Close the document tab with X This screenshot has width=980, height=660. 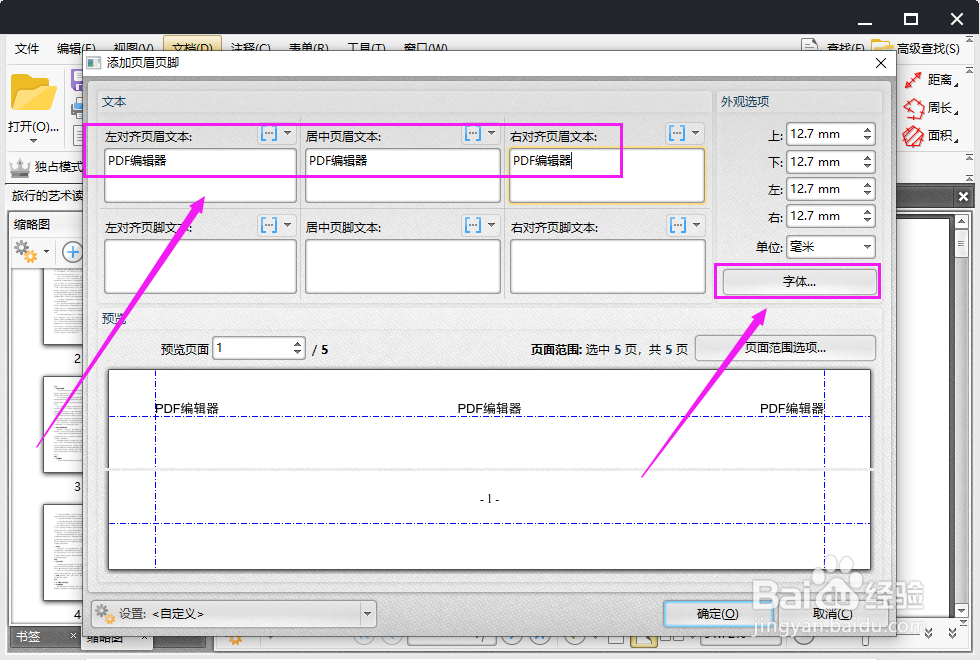tap(963, 196)
